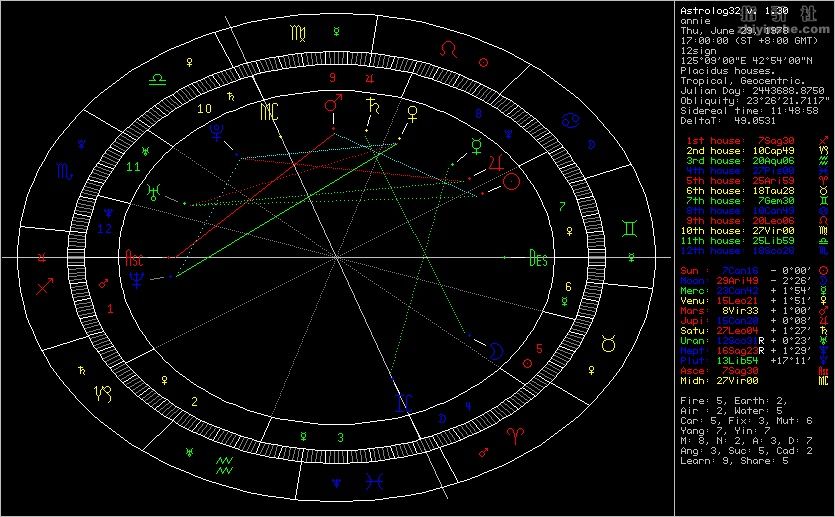Image resolution: width=835 pixels, height=517 pixels.
Task: Click the yellow Saturn glyph near the top
Action: [x=373, y=104]
